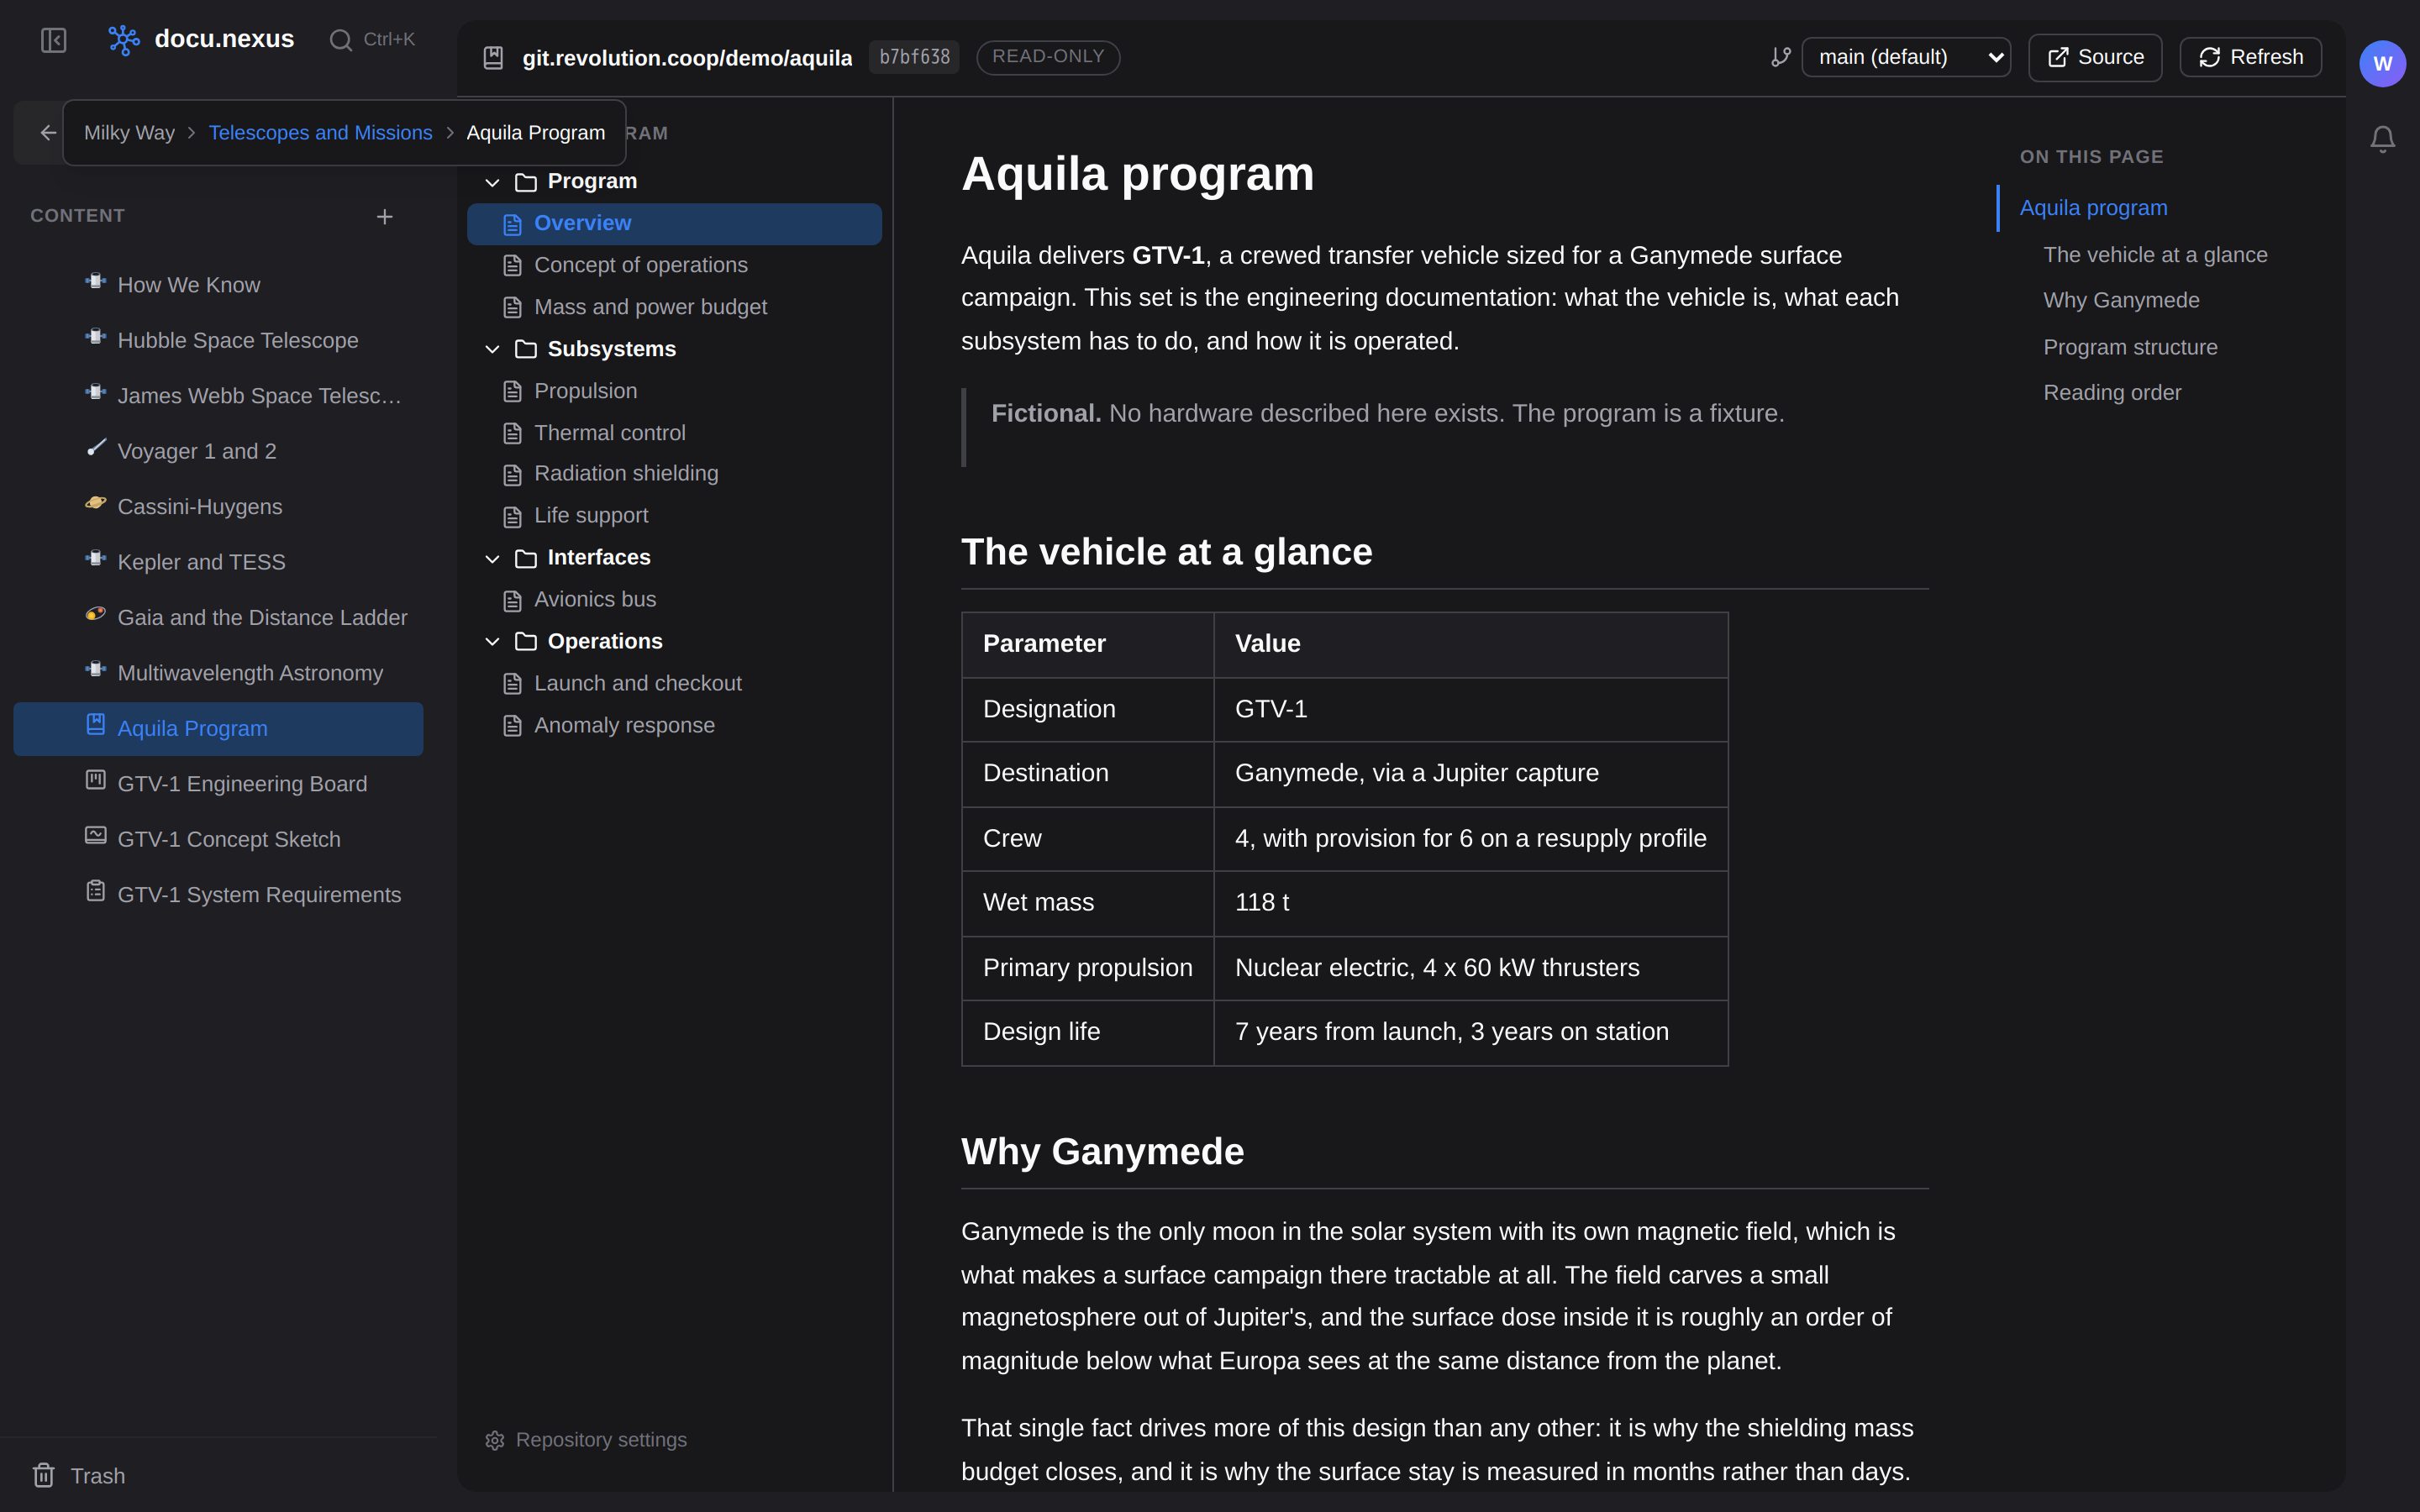Screen dimensions: 2420x1512
Task: Click the 118 t table cell
Action: click(1471, 903)
